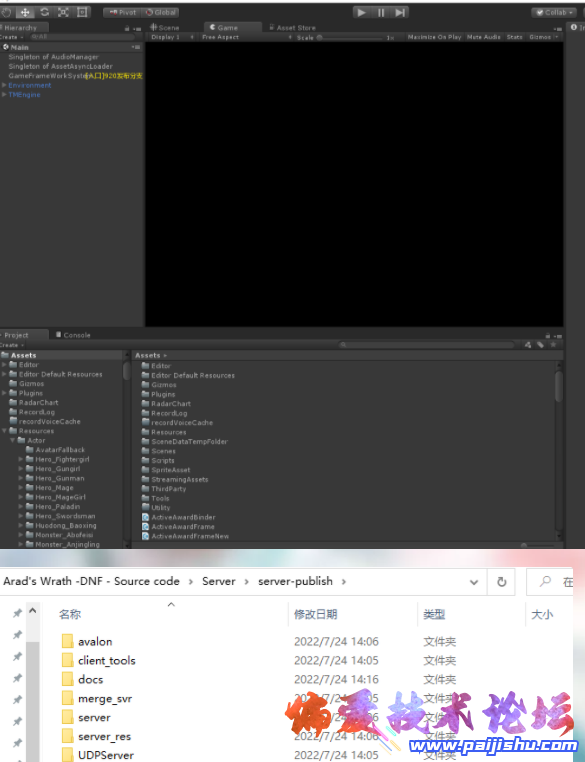Toggle the Hierarchy panel lock icon
The height and width of the screenshot is (762, 585).
point(127,28)
